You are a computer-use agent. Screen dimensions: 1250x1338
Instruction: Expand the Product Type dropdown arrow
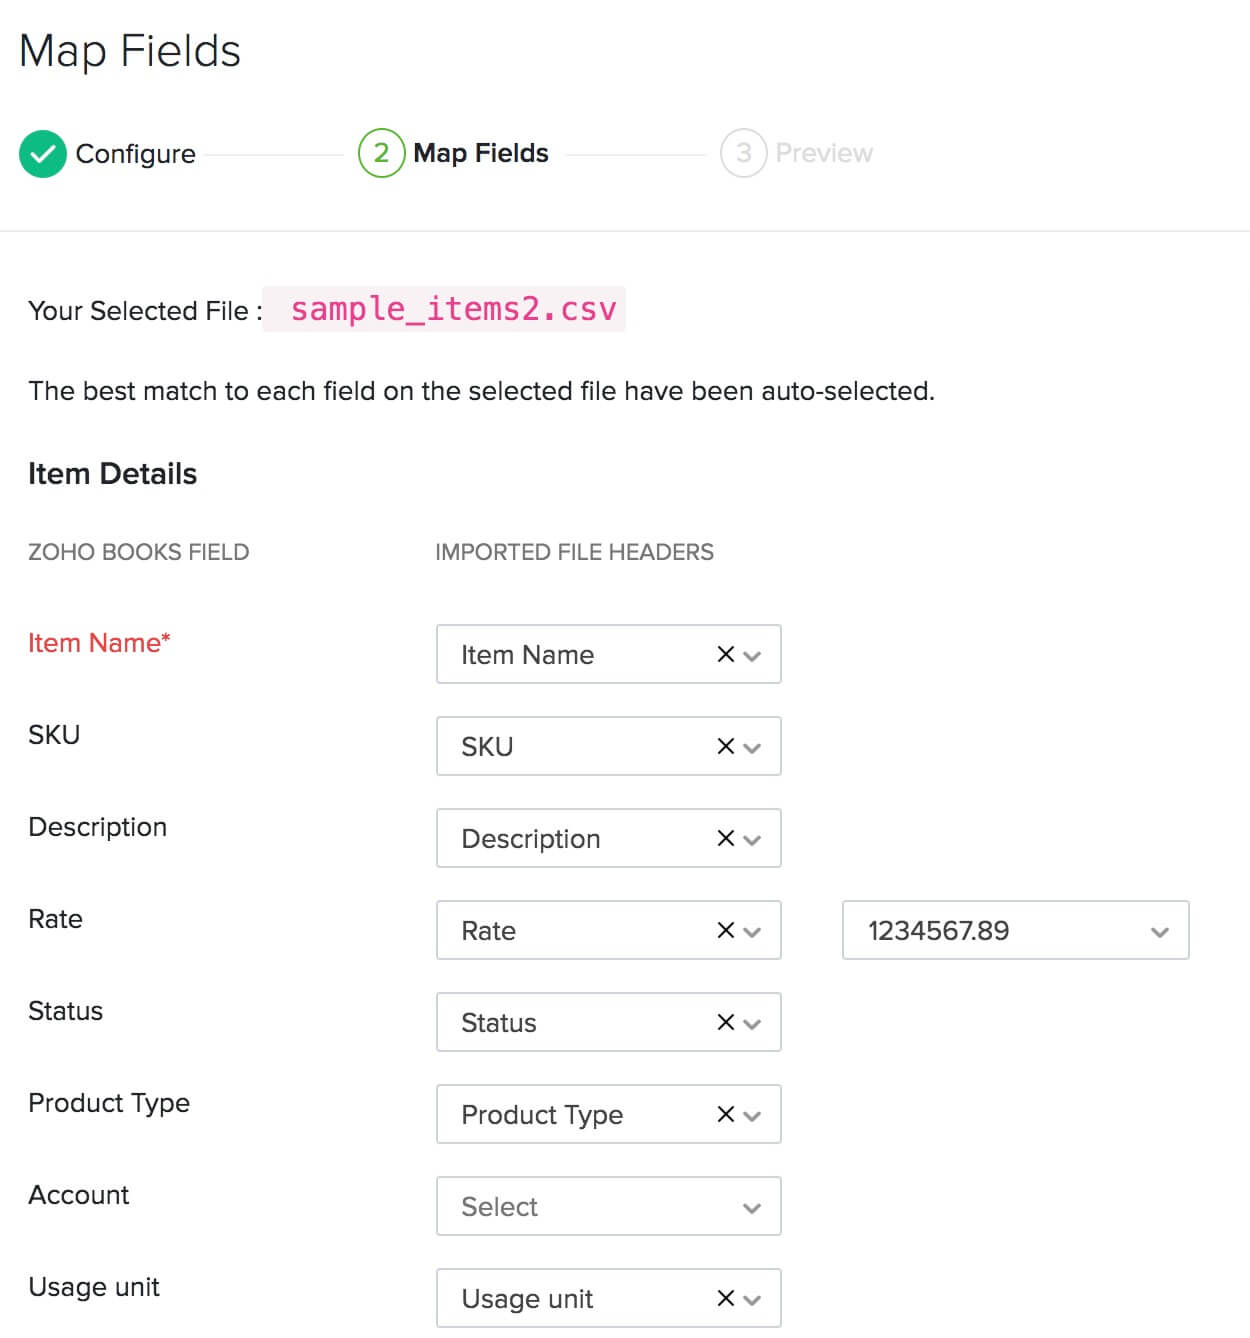click(753, 1116)
